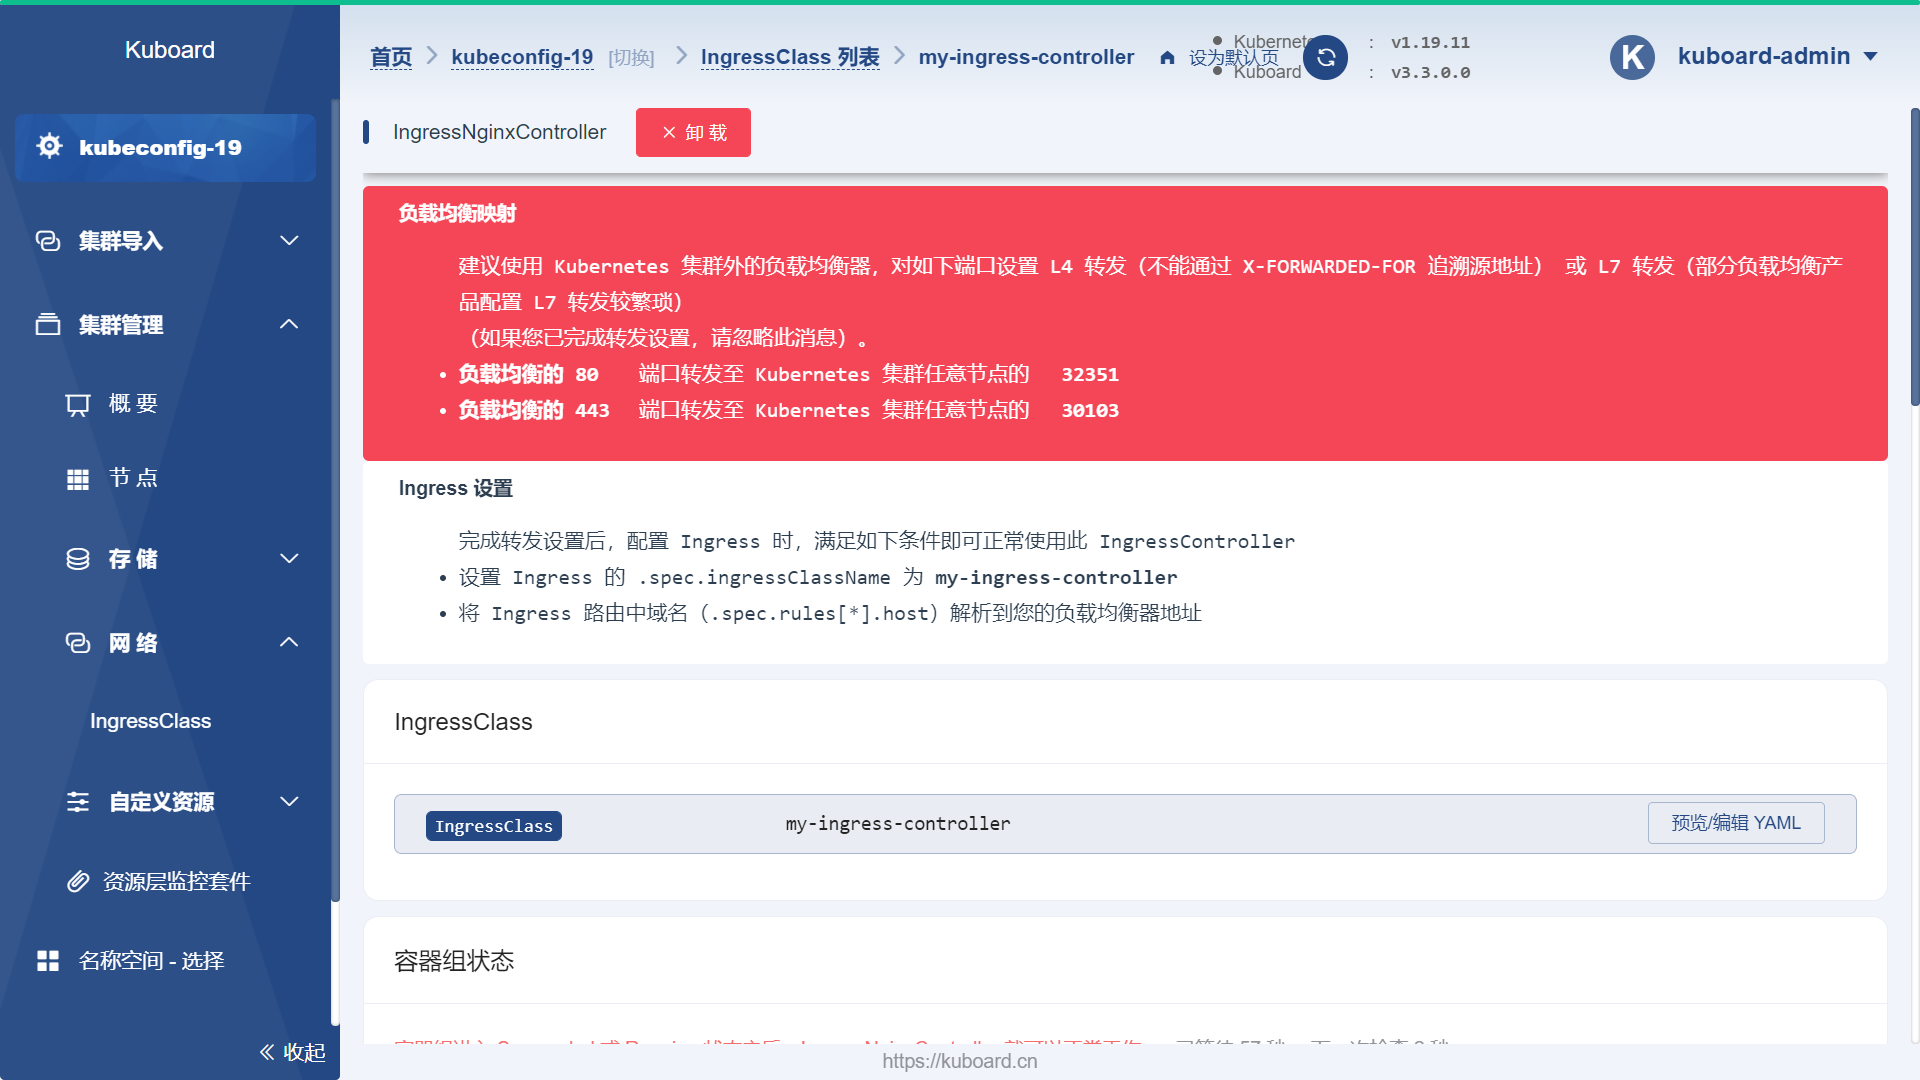Collapse the 网络 submenu chevron
This screenshot has width=1920, height=1080.
[x=289, y=642]
